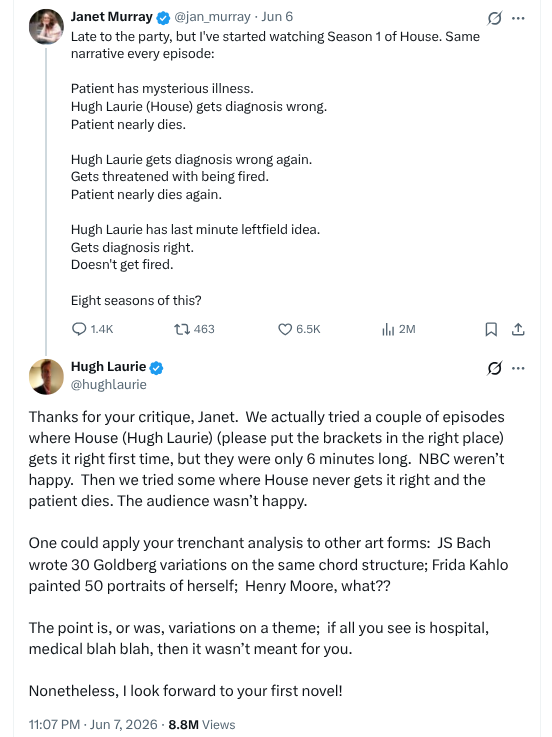The width and height of the screenshot is (552, 737).
Task: Click the Janet Murray display name
Action: point(111,17)
